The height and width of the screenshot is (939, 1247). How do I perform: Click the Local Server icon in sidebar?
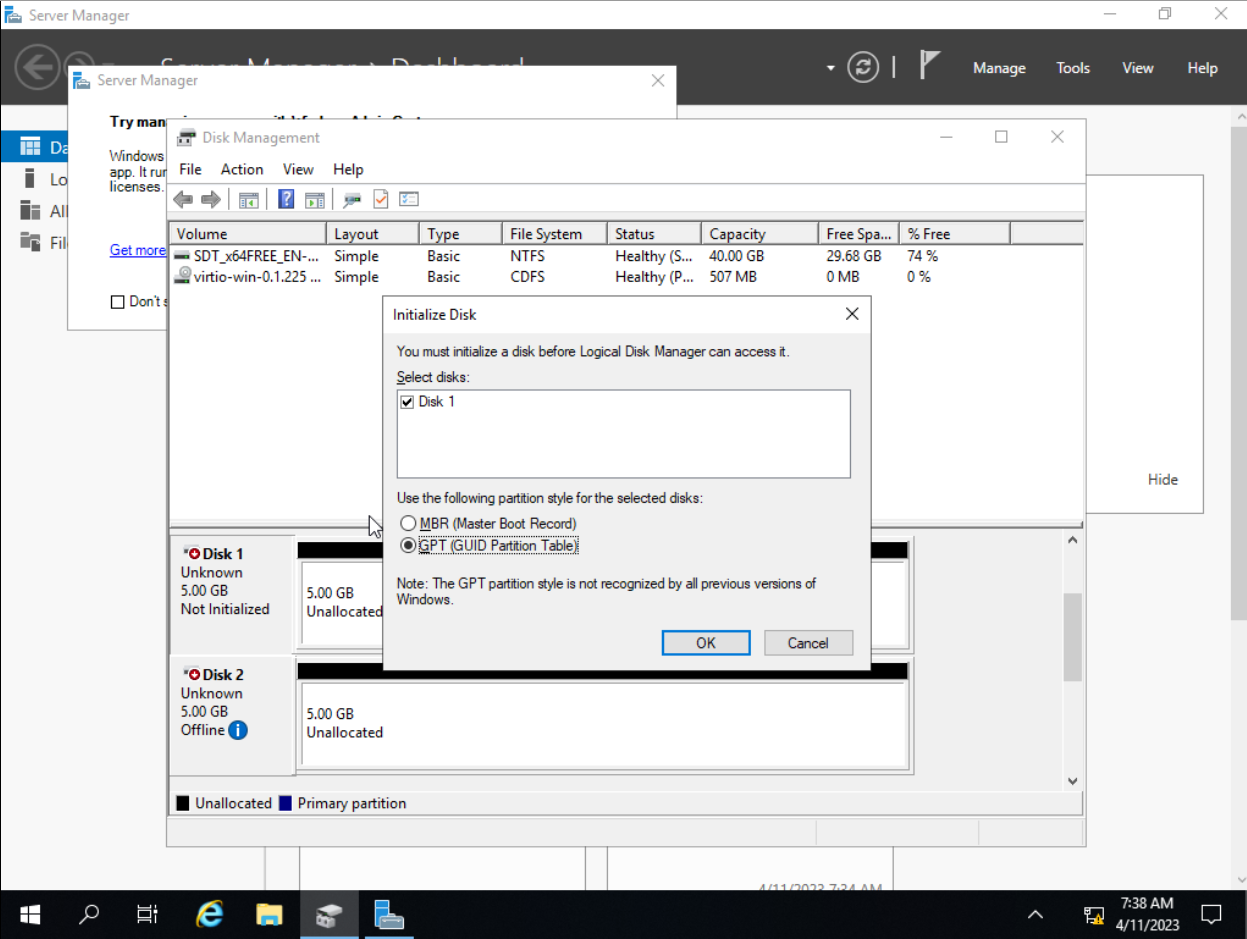(30, 179)
